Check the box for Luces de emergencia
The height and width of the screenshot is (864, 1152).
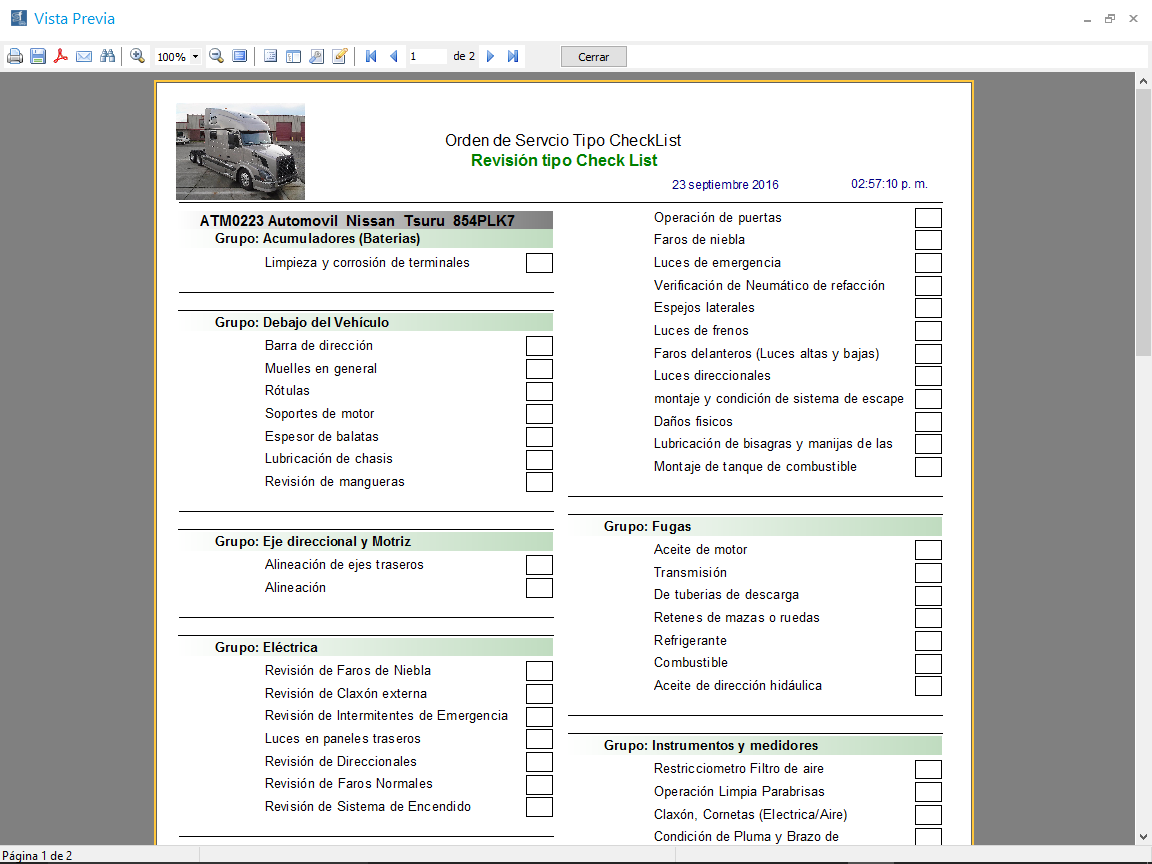point(928,263)
